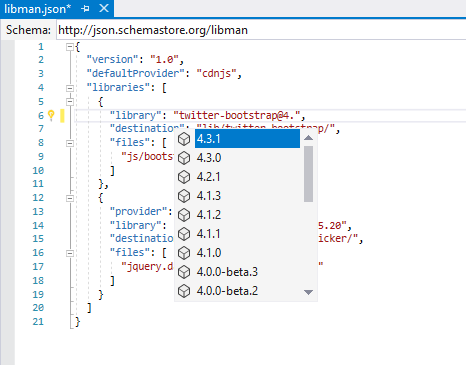Image resolution: width=466 pixels, height=365 pixels.
Task: Collapse the files array on line 16
Action: coord(70,253)
